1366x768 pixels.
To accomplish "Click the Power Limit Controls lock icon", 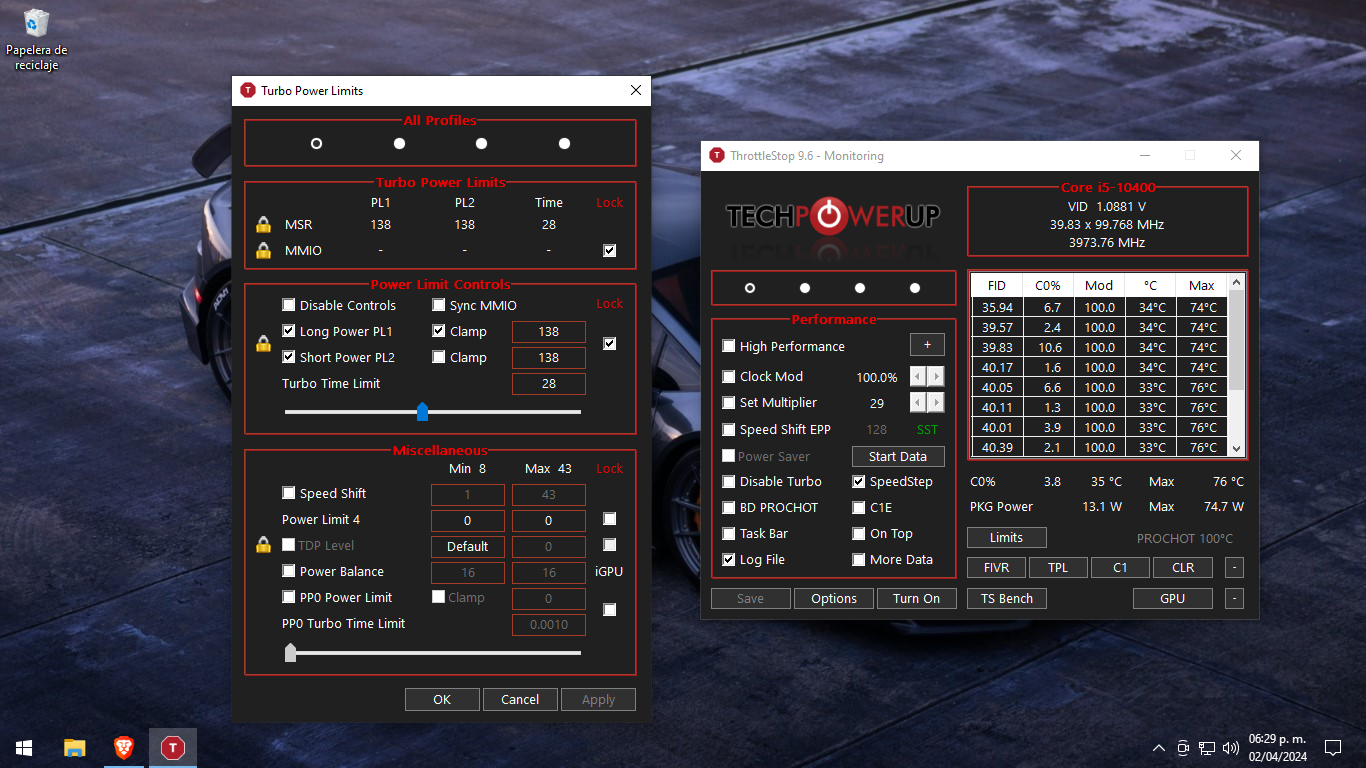I will pyautogui.click(x=264, y=343).
